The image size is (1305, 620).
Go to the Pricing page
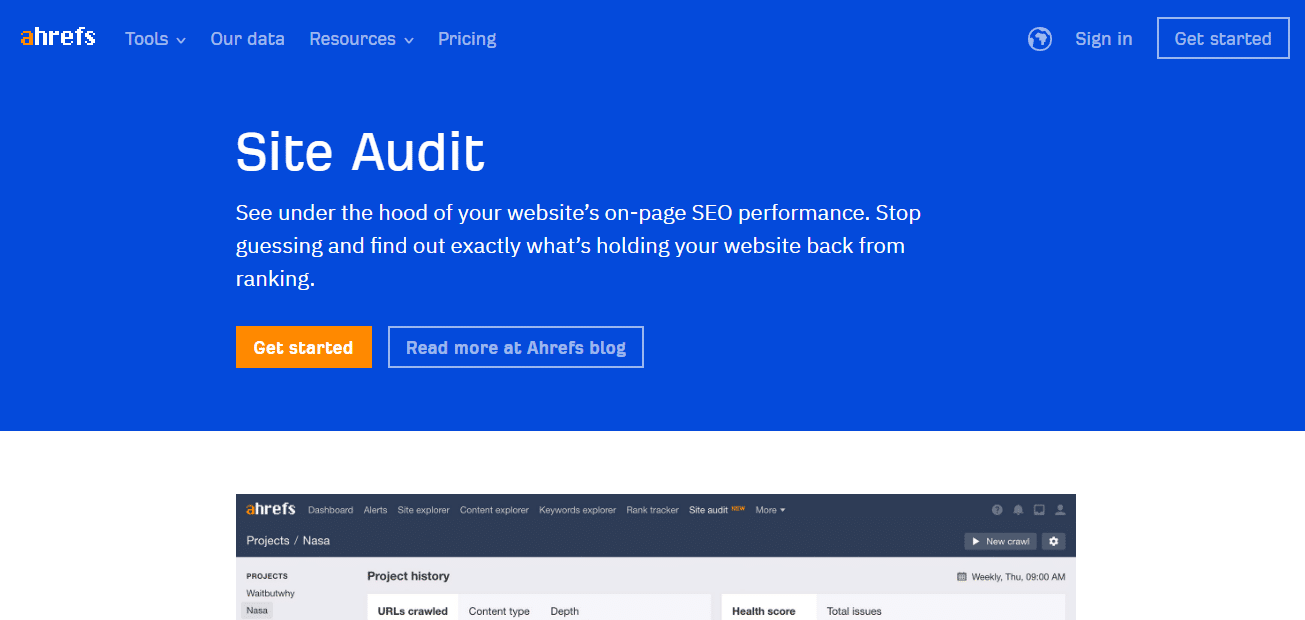[467, 39]
